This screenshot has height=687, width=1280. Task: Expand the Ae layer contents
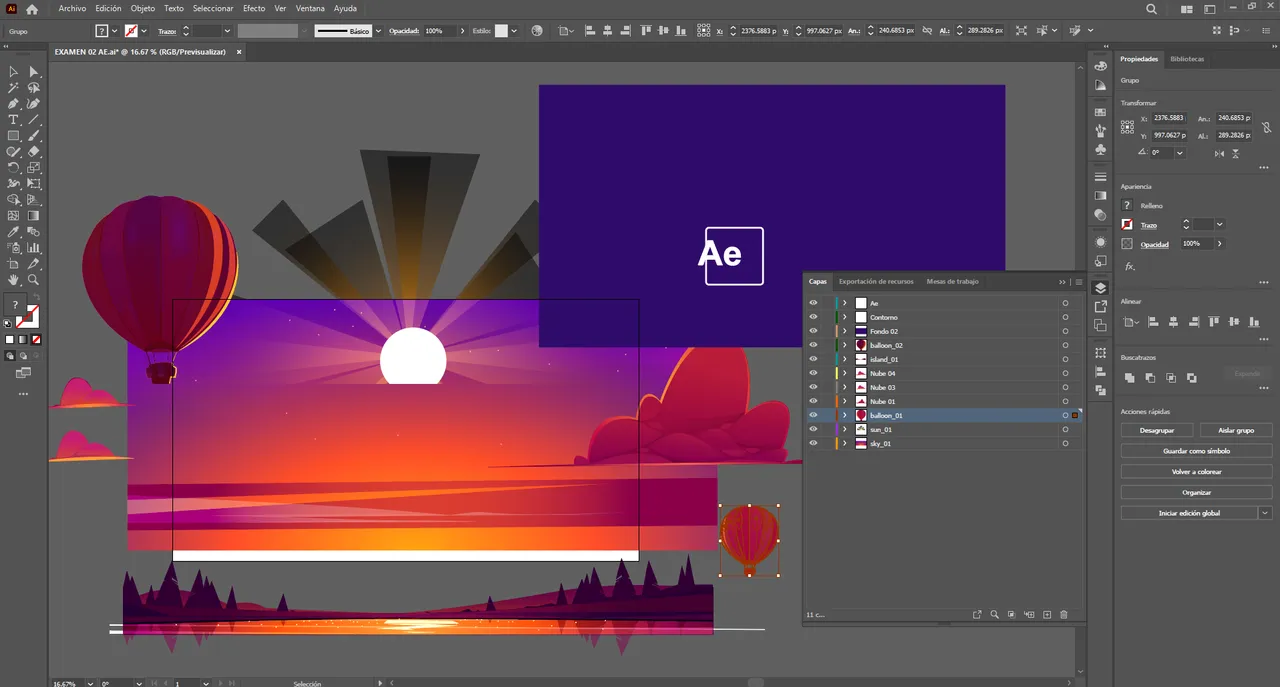(845, 303)
